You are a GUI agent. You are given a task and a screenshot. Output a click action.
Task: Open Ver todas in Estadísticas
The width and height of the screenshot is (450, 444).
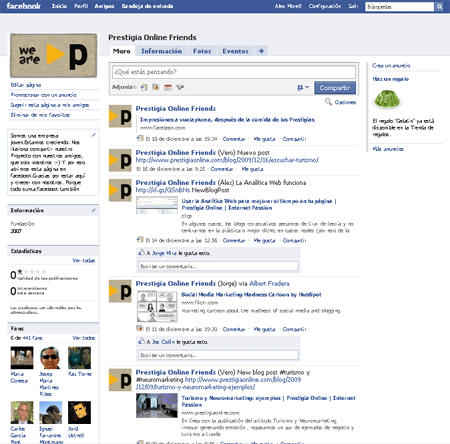click(84, 260)
